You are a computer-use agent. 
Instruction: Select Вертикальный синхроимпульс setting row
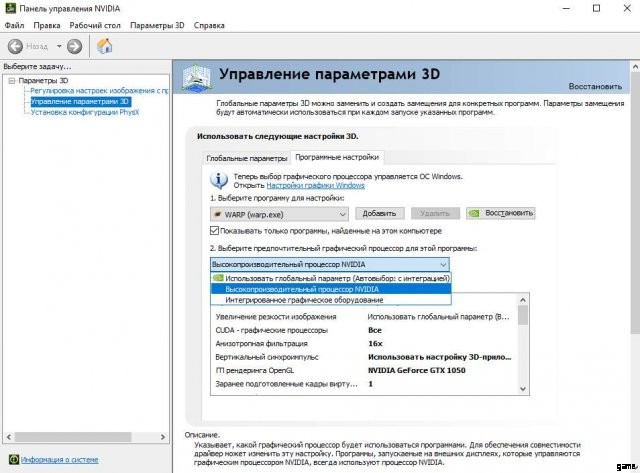coord(364,357)
